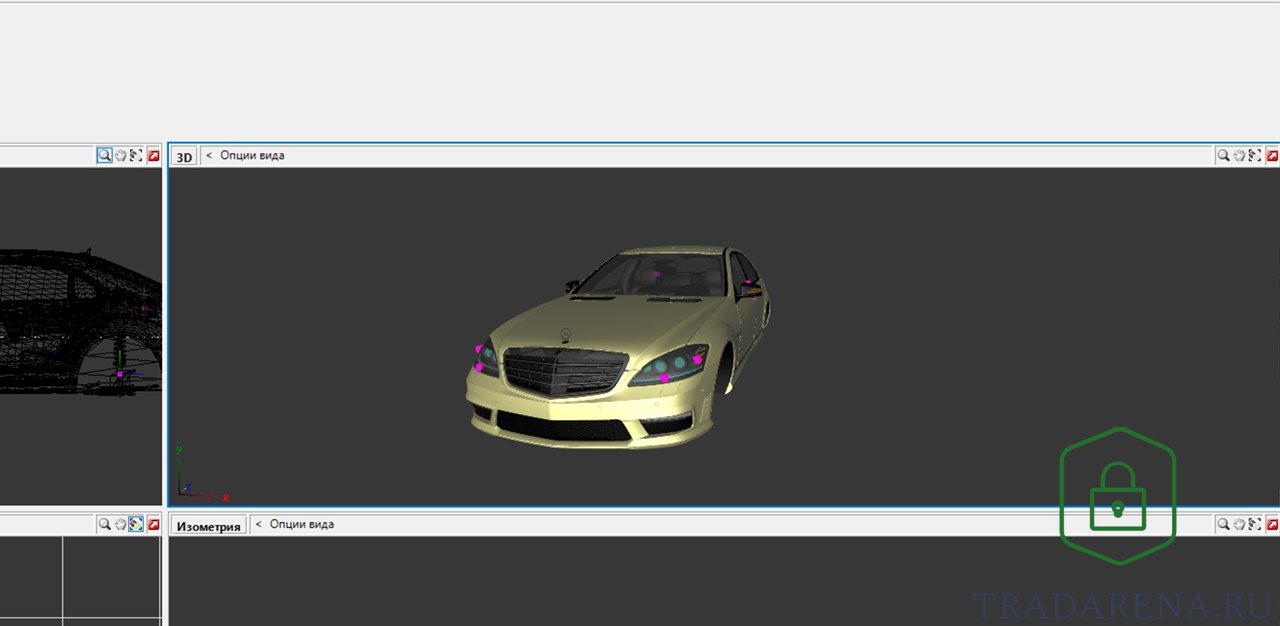Viewport: 1280px width, 626px height.
Task: Select pan hand tool in the Изометрия viewport header
Action: click(1239, 524)
